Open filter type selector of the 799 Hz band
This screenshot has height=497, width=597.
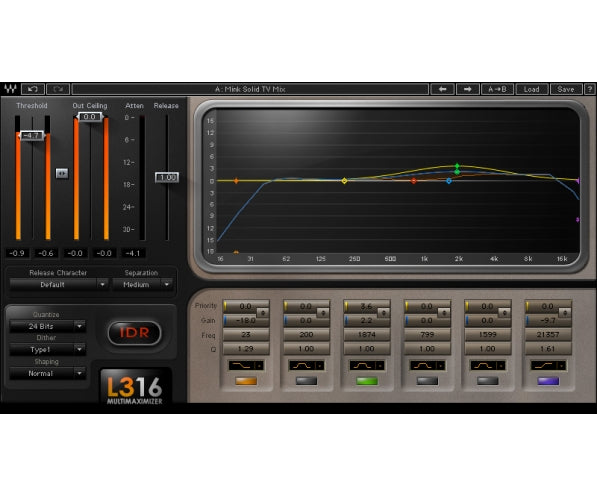pos(427,366)
